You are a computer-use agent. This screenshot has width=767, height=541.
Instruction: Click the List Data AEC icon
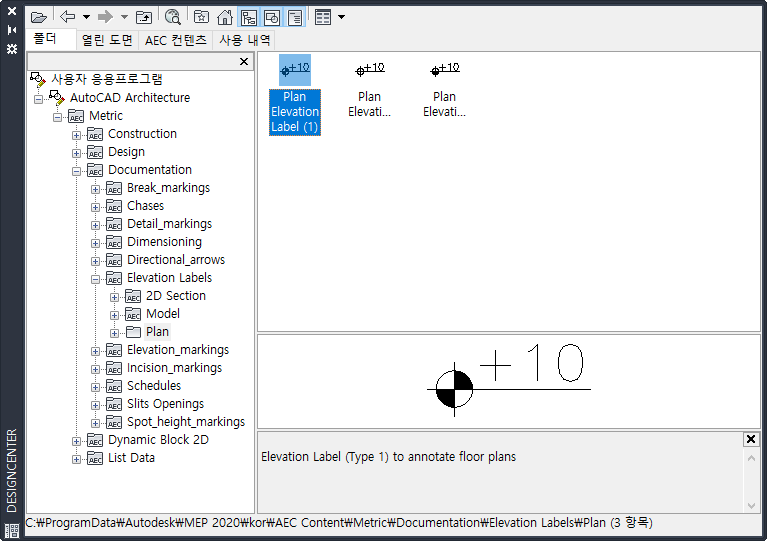95,459
